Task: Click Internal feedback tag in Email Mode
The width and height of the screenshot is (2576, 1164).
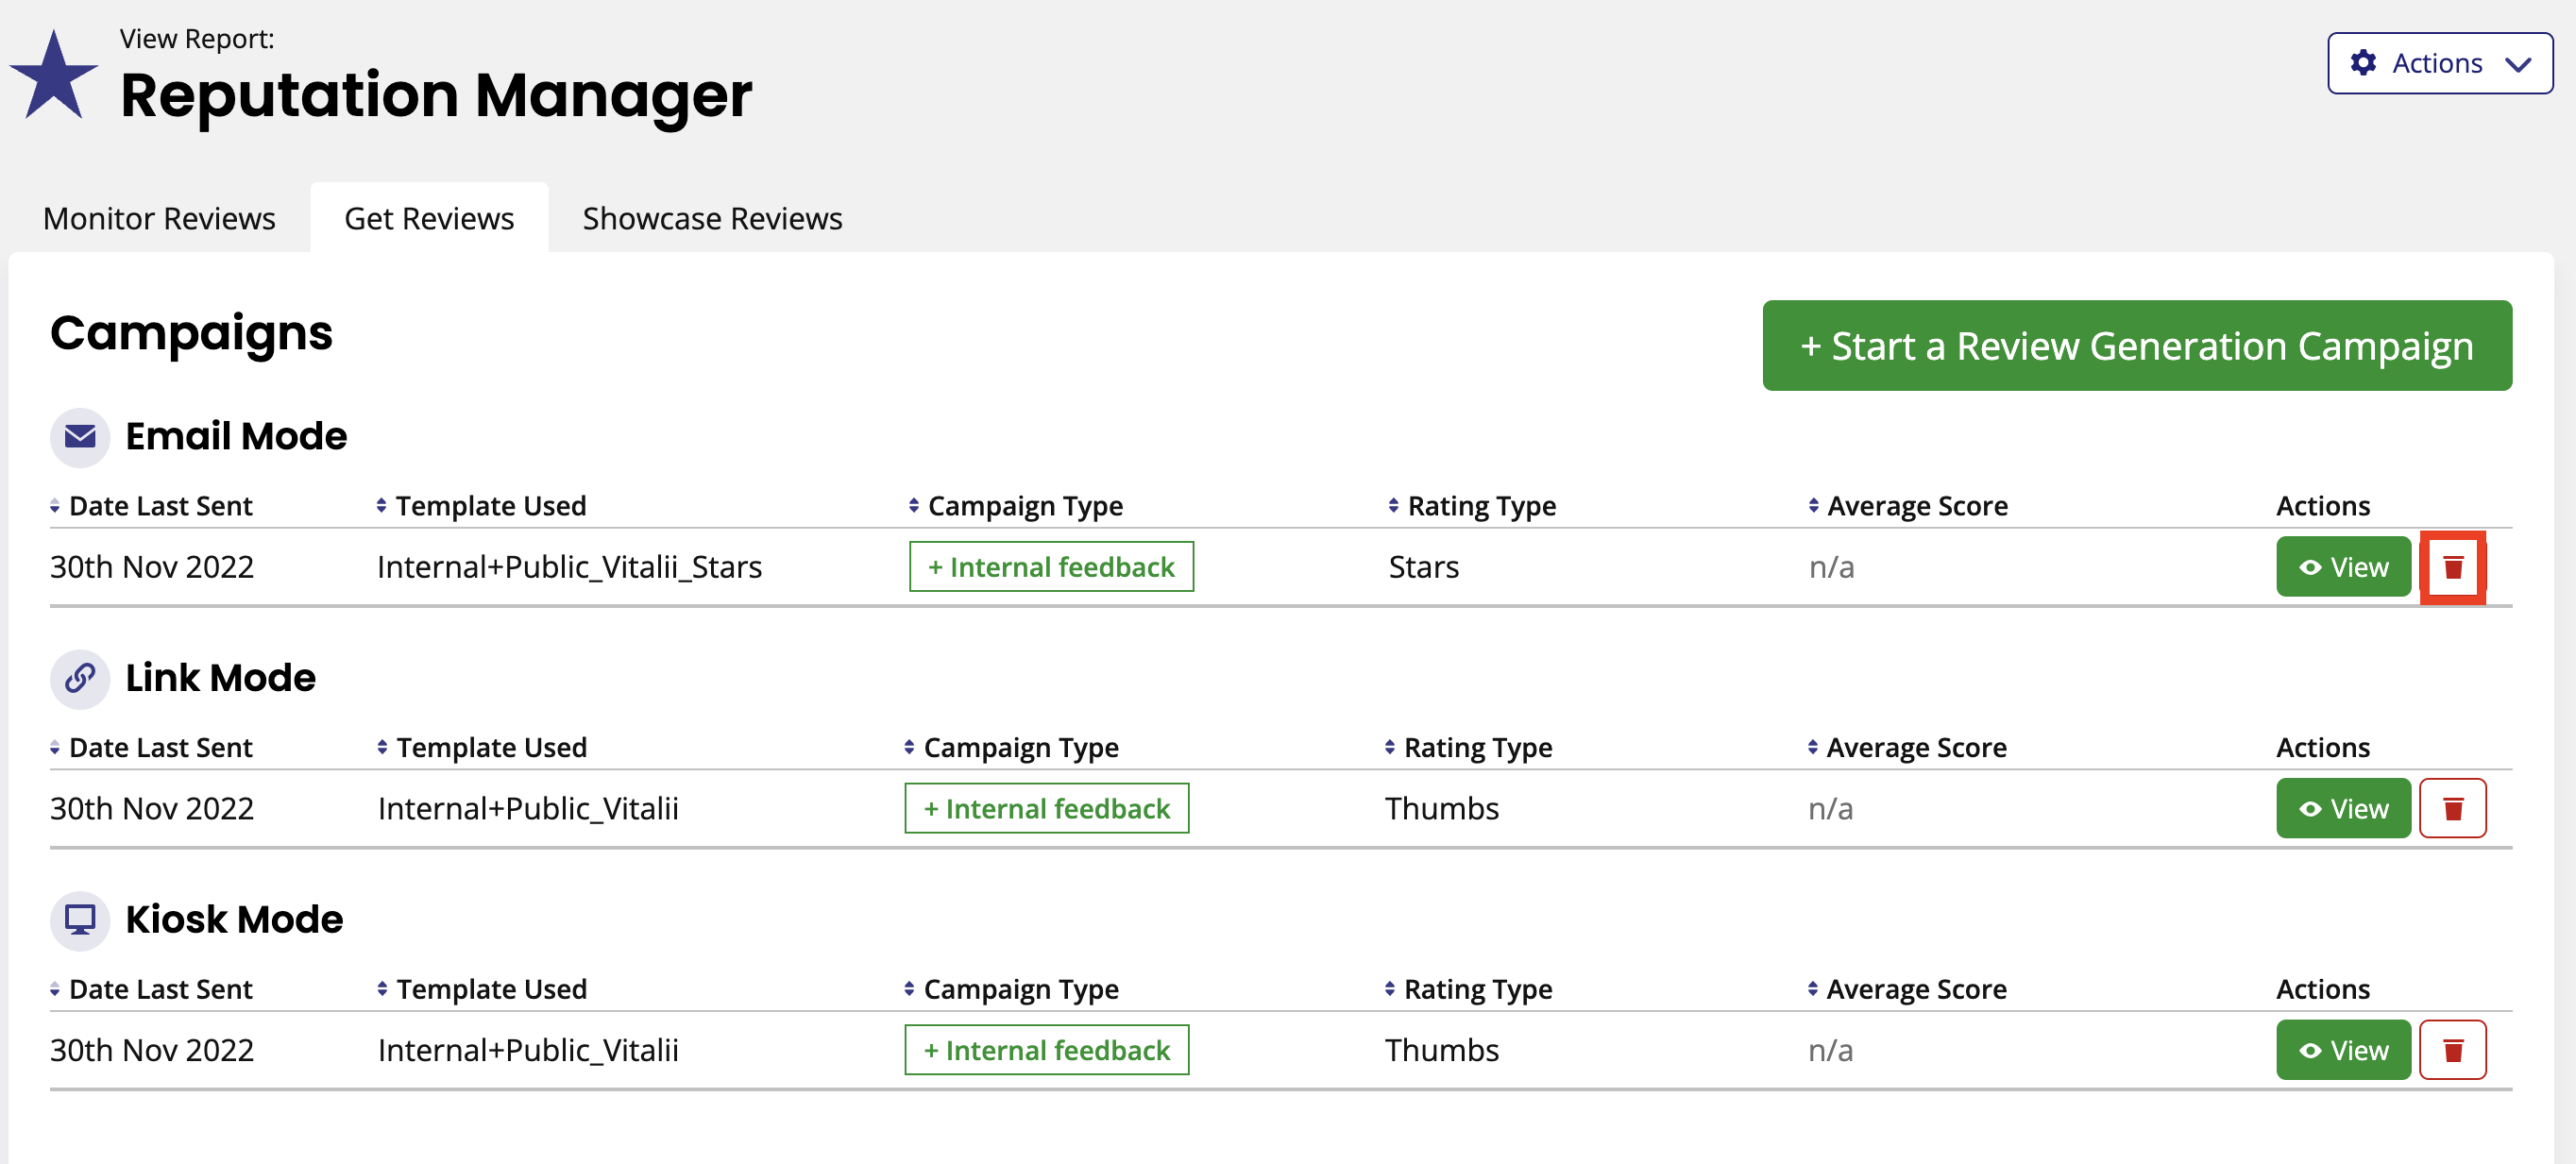Action: coord(1051,566)
